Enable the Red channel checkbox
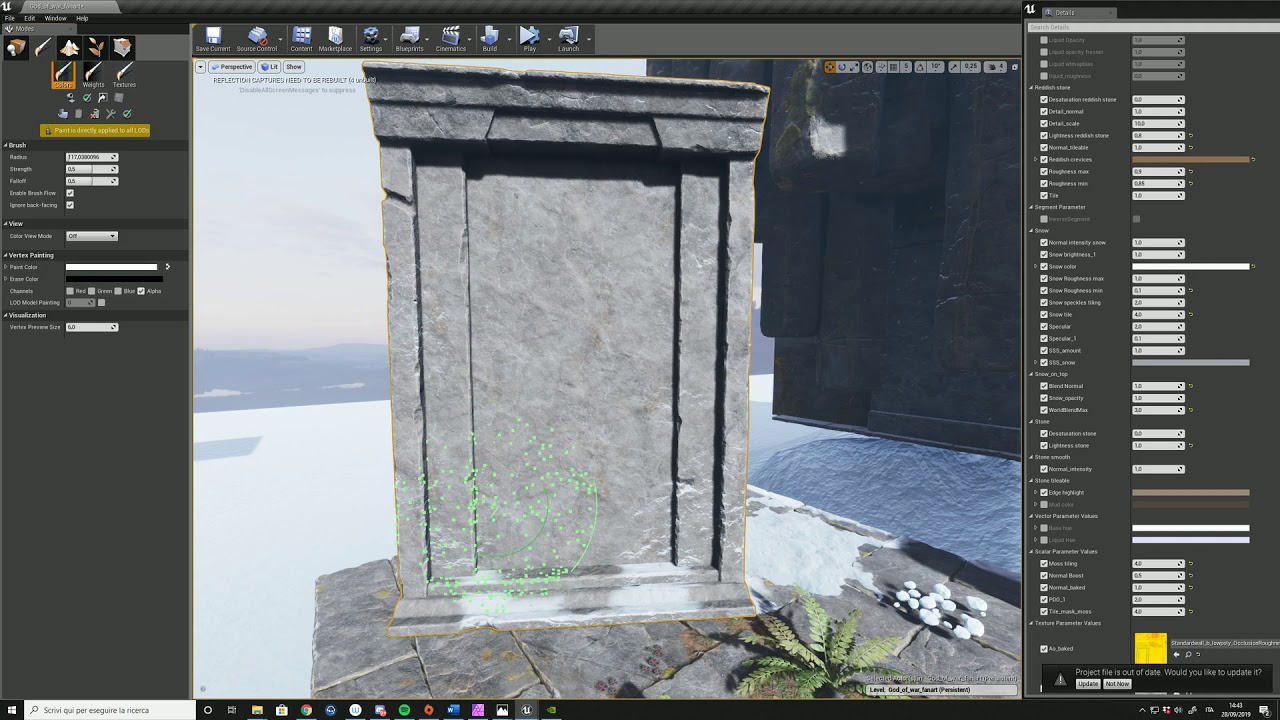 pyautogui.click(x=70, y=291)
